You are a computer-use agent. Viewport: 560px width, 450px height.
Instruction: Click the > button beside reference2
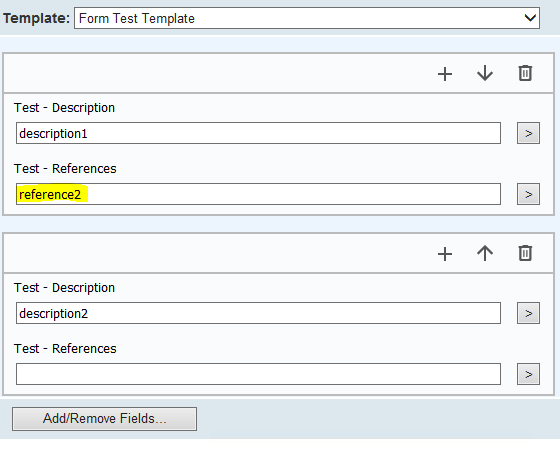tap(528, 194)
